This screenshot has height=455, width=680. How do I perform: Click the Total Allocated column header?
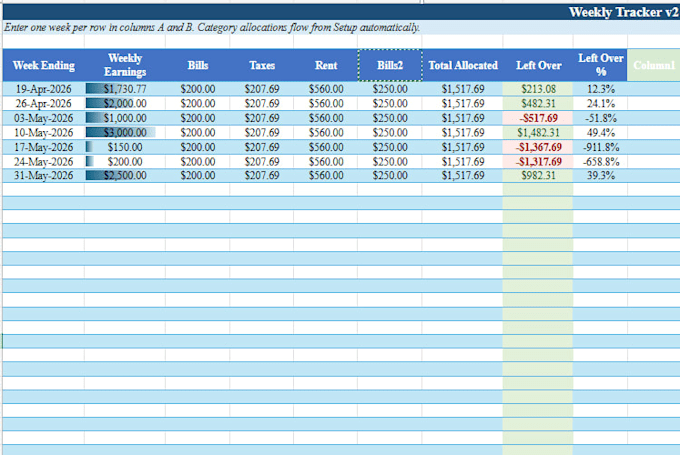pos(462,65)
